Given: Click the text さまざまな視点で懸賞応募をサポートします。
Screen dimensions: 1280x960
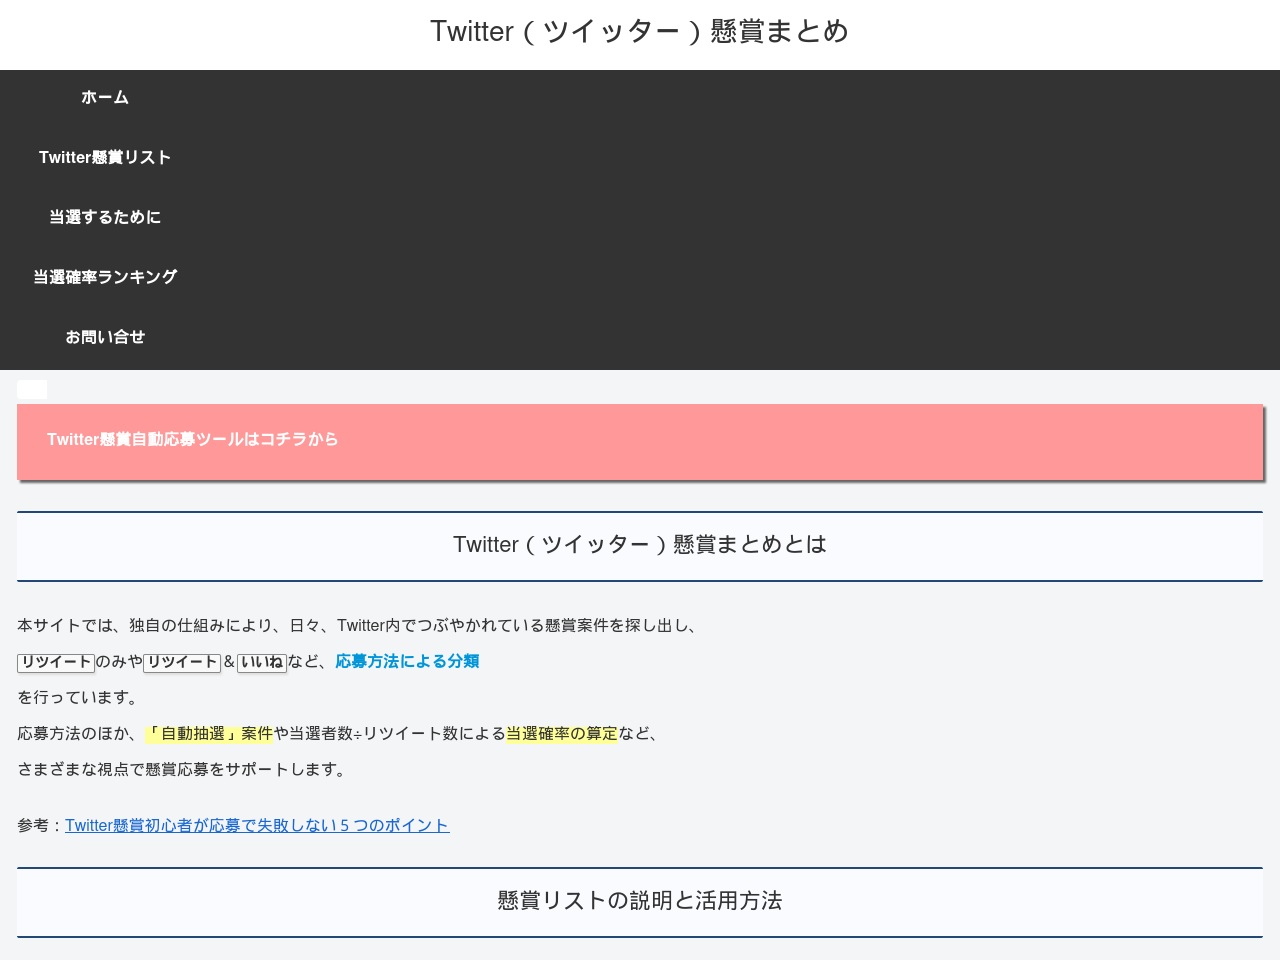Looking at the screenshot, I should [184, 769].
